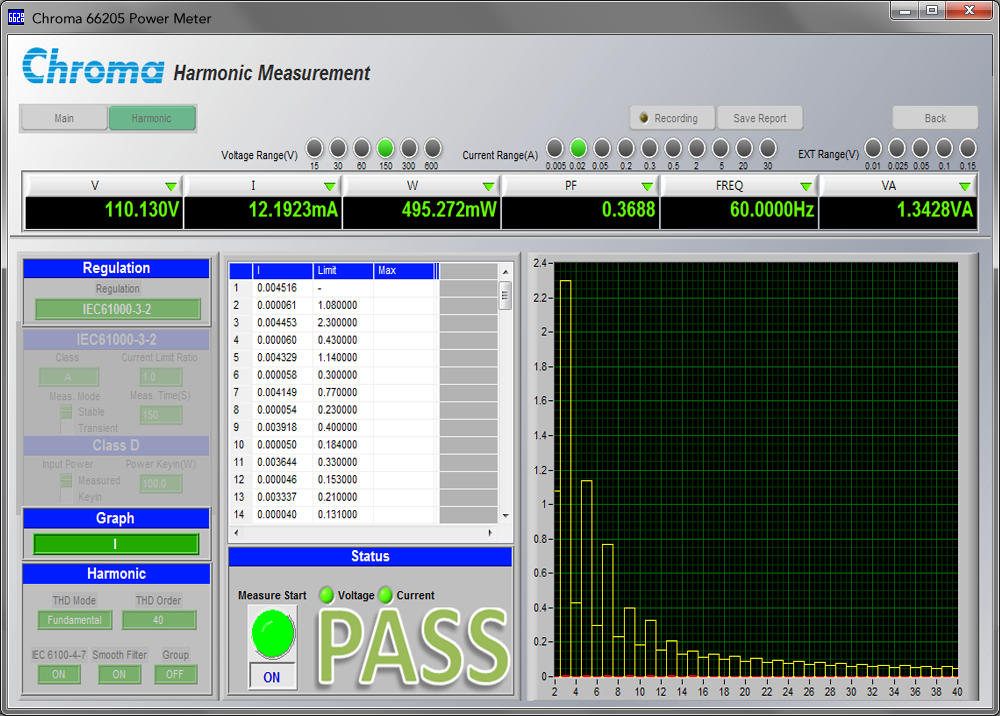1000x716 pixels.
Task: Open the V measurement dropdown arrow
Action: [x=171, y=186]
